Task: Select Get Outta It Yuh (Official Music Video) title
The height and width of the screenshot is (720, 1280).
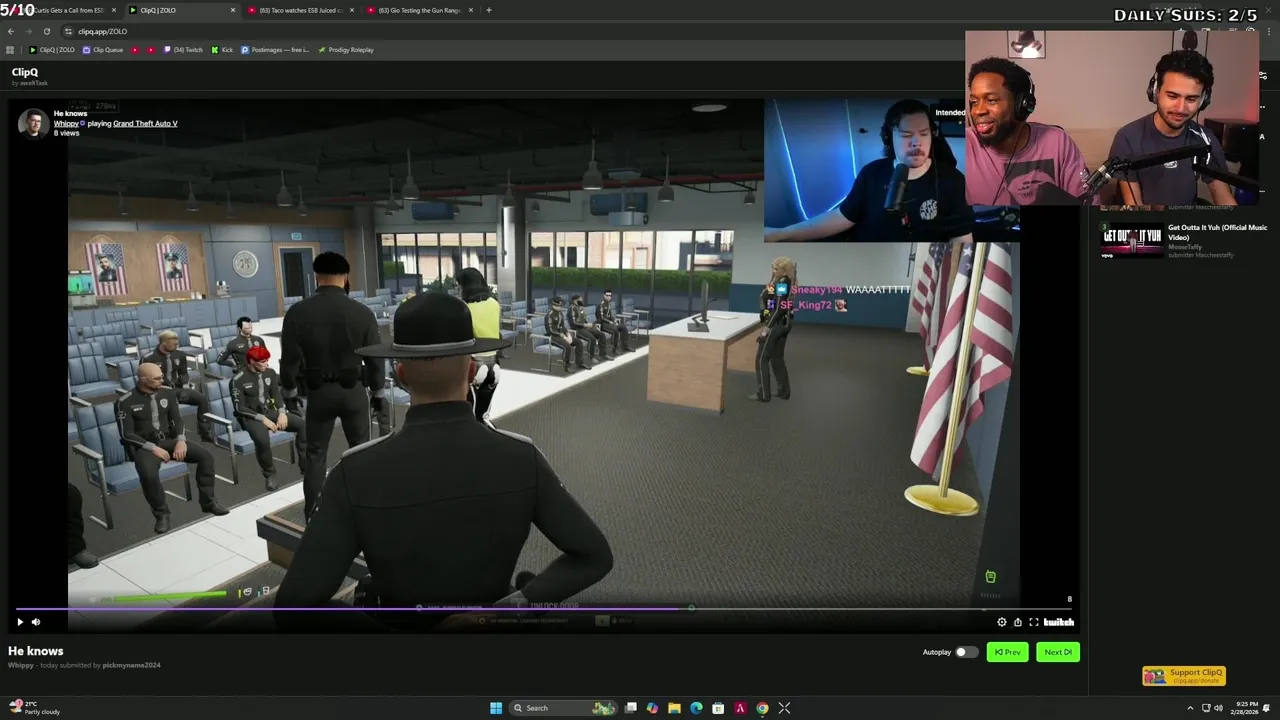Action: pyautogui.click(x=1217, y=232)
